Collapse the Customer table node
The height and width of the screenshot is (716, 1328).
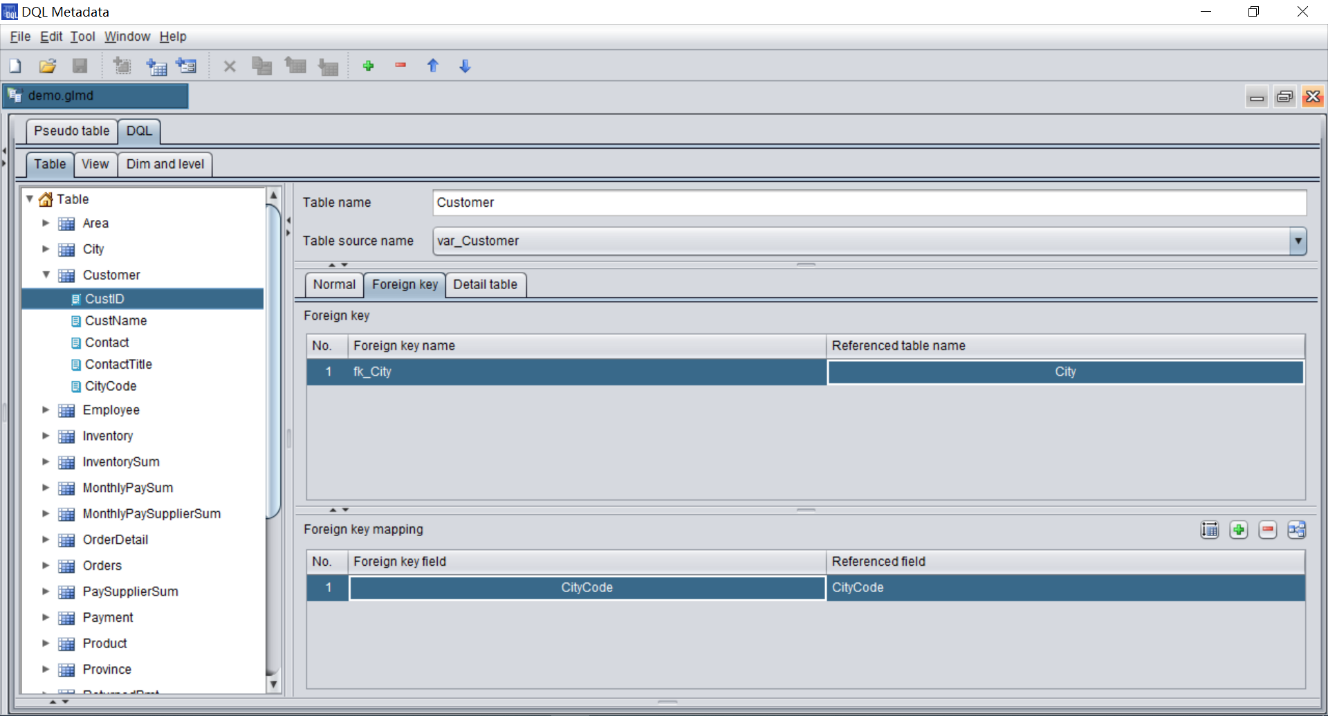(x=46, y=275)
